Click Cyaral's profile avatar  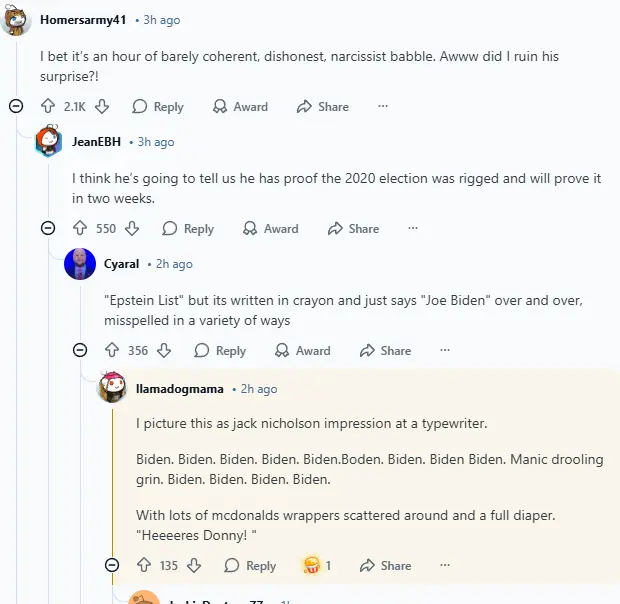[80, 264]
